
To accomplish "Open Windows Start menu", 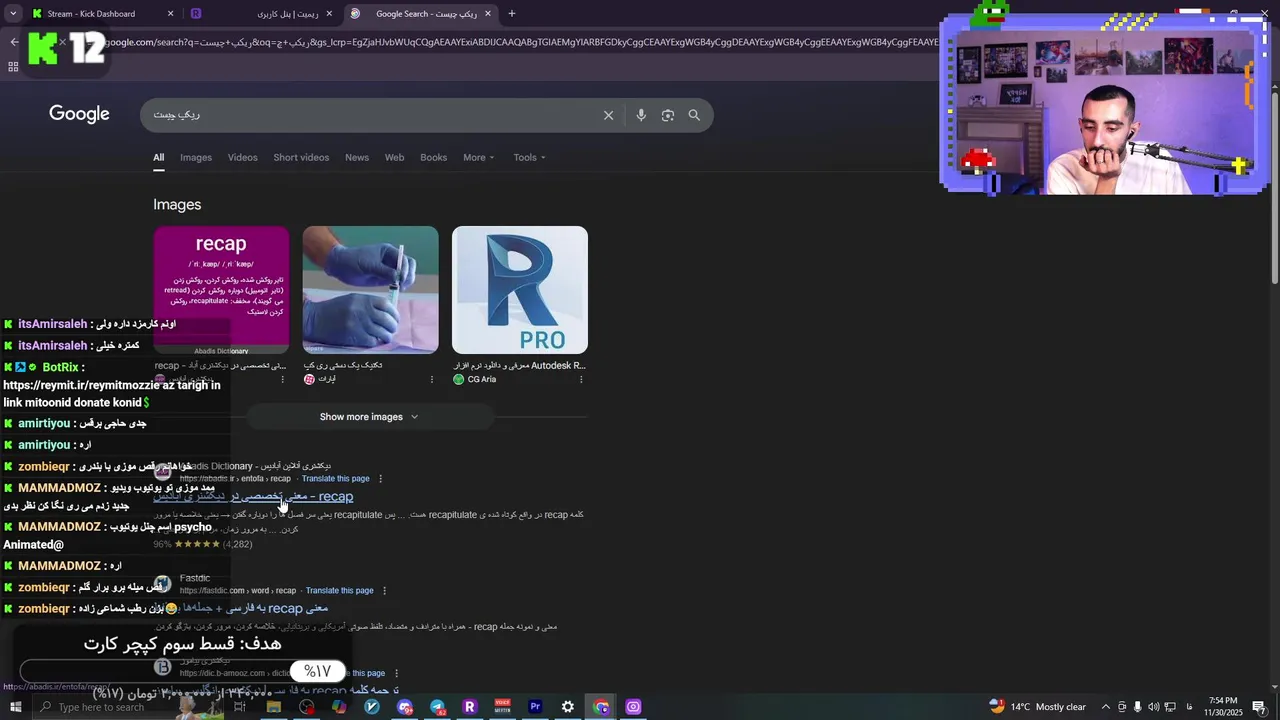I will point(15,707).
